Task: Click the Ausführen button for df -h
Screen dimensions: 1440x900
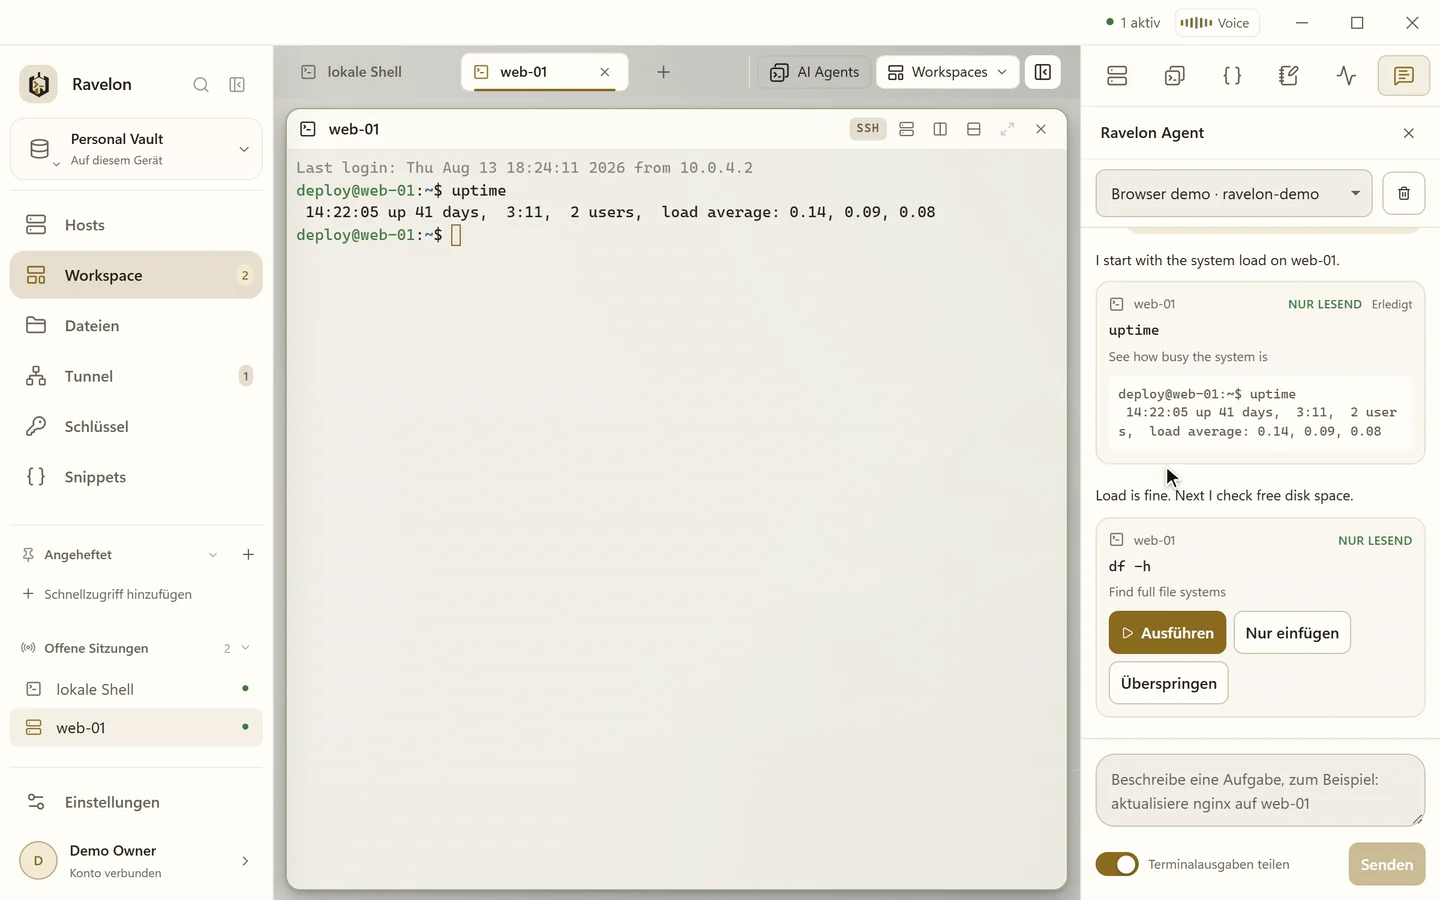Action: pyautogui.click(x=1167, y=633)
